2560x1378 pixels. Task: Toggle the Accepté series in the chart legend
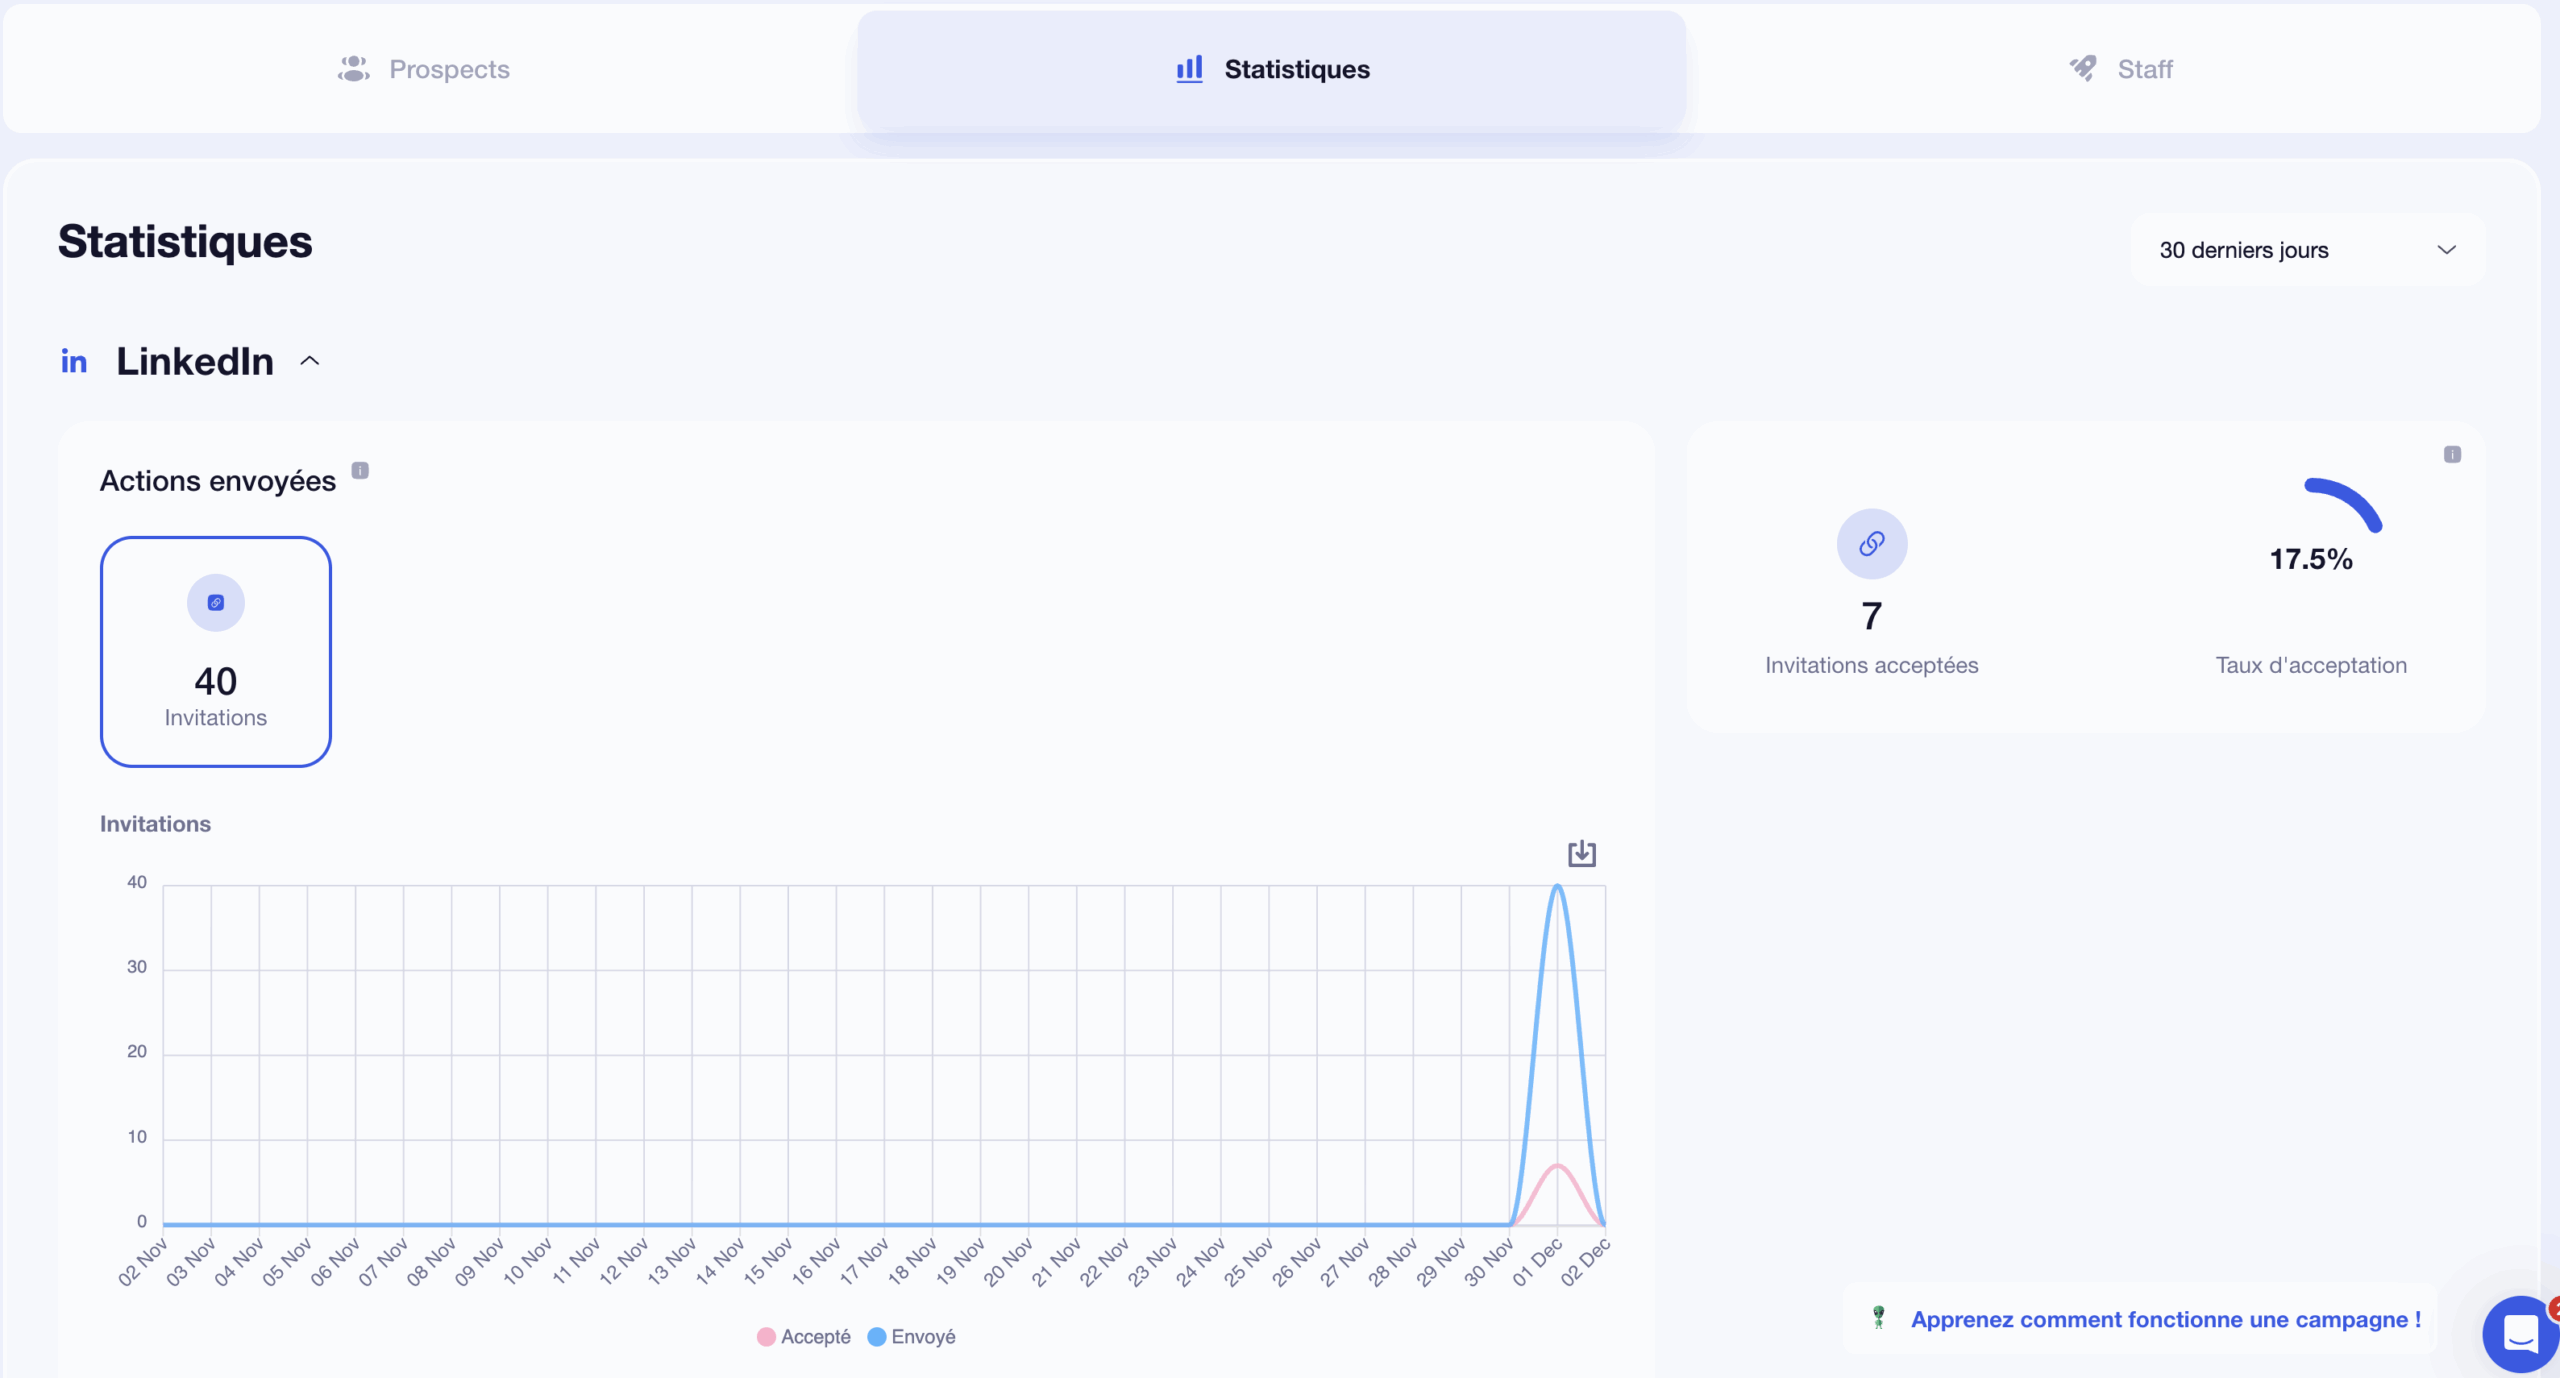(803, 1336)
